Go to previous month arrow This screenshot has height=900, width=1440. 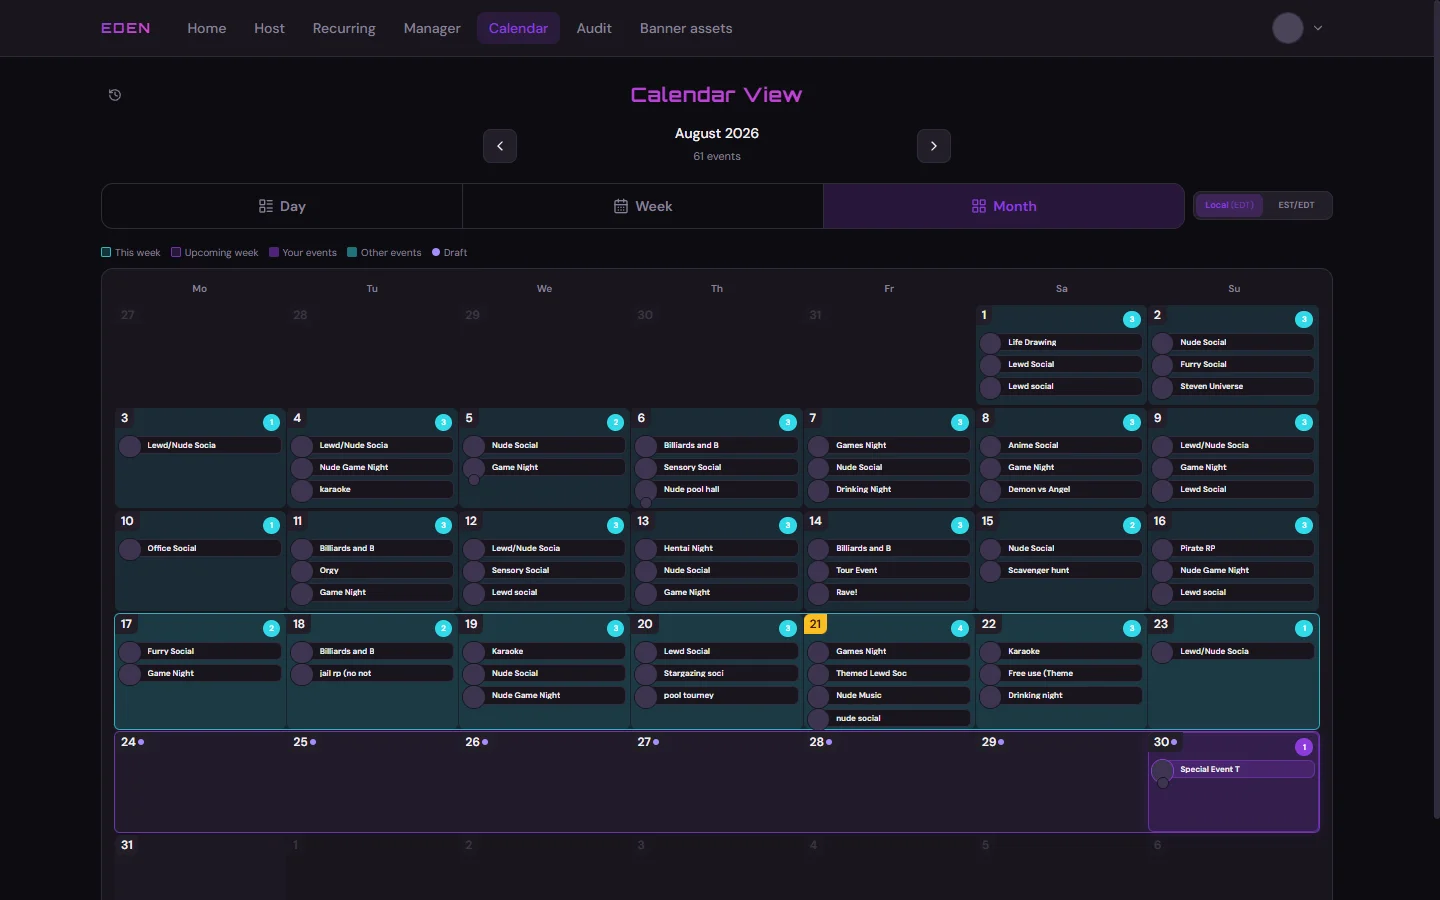coord(500,146)
